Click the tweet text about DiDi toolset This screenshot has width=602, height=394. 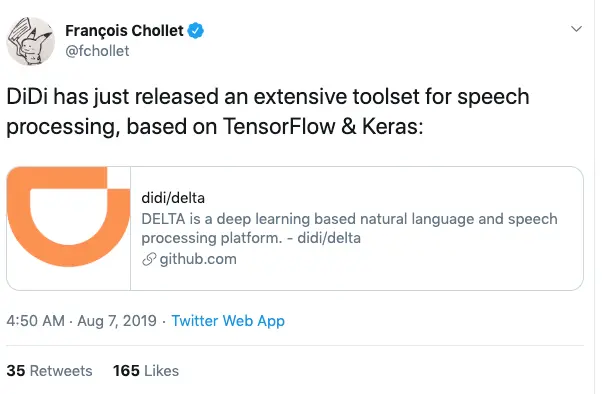point(268,111)
